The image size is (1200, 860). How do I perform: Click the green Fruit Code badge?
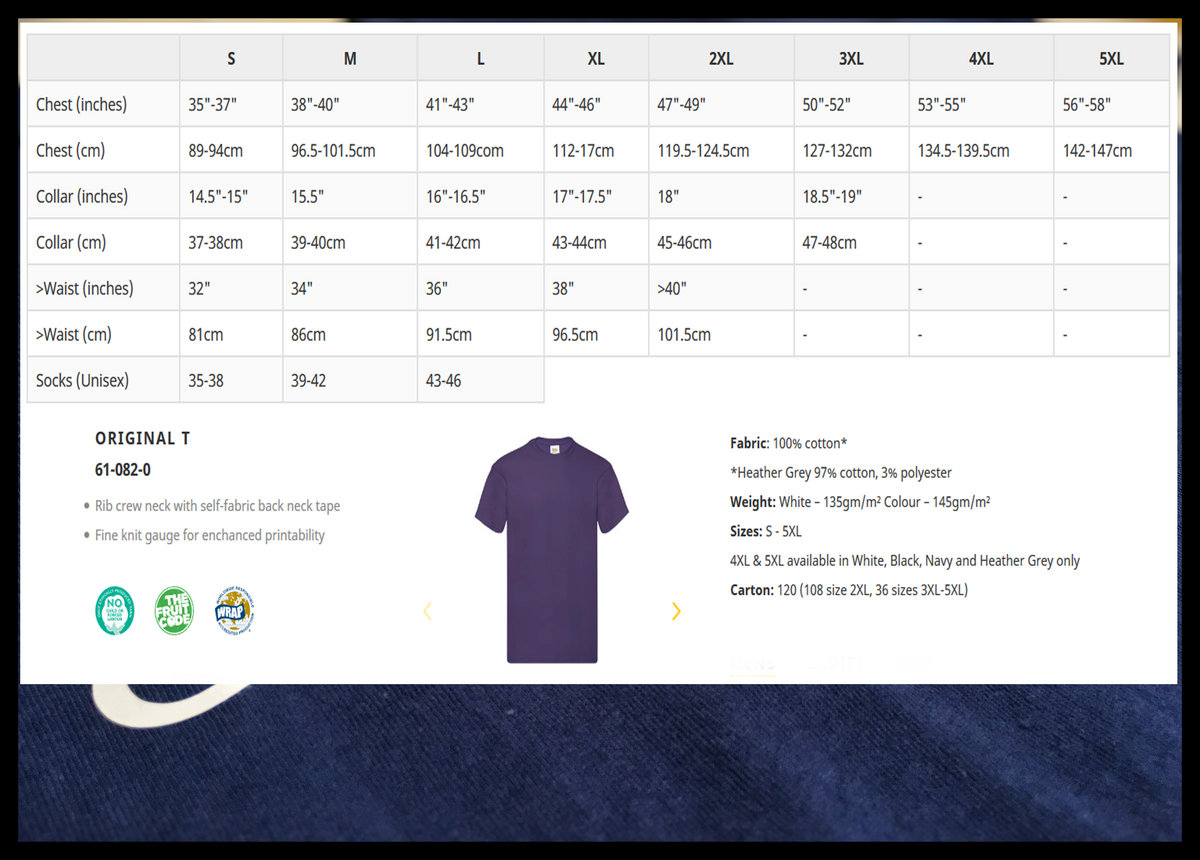[173, 610]
